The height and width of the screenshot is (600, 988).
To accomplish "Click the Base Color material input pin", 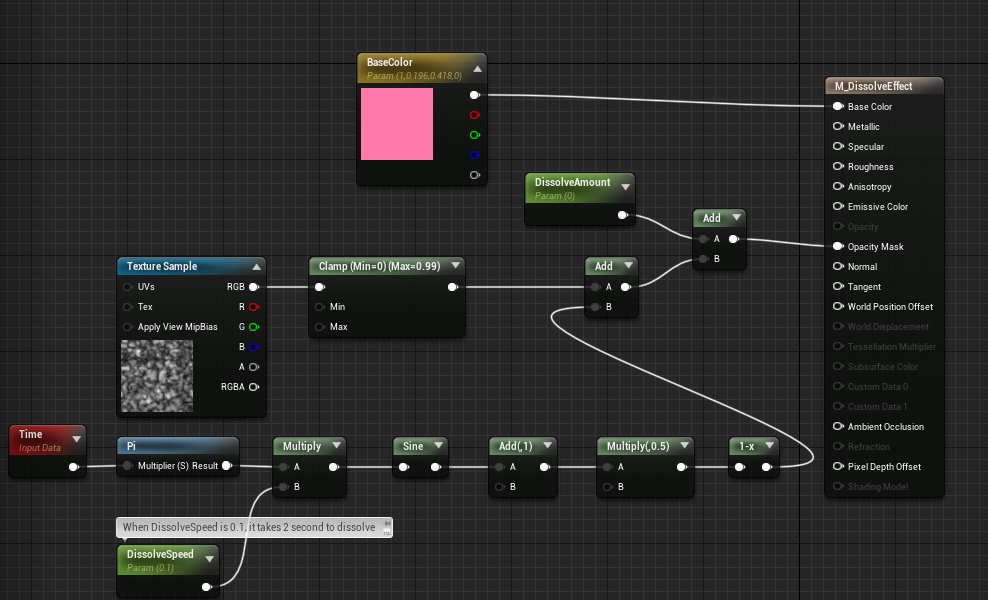I will click(x=838, y=107).
